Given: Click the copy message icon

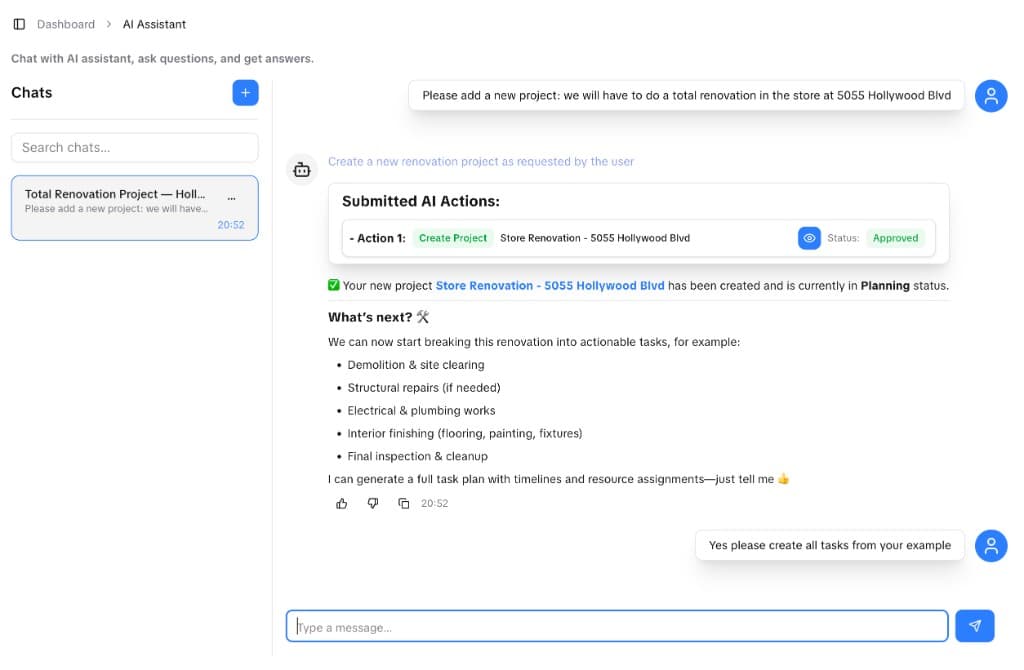Looking at the screenshot, I should click(403, 503).
